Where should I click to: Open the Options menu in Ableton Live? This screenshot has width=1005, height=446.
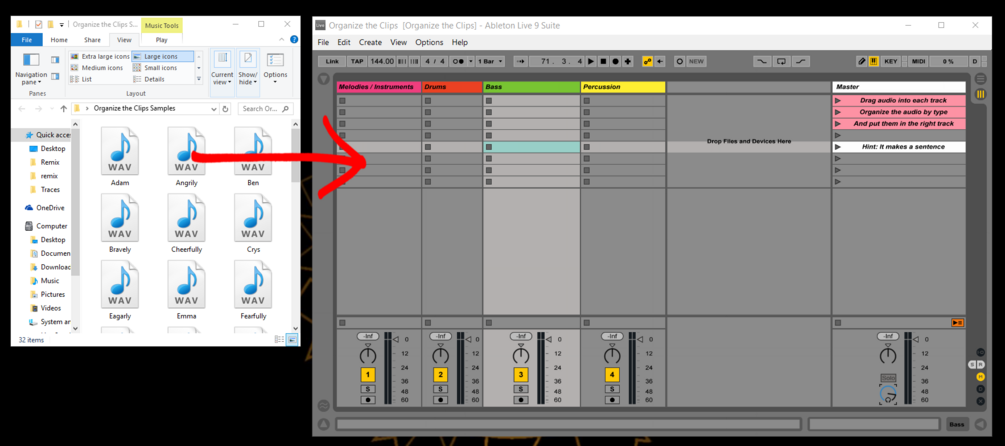429,42
